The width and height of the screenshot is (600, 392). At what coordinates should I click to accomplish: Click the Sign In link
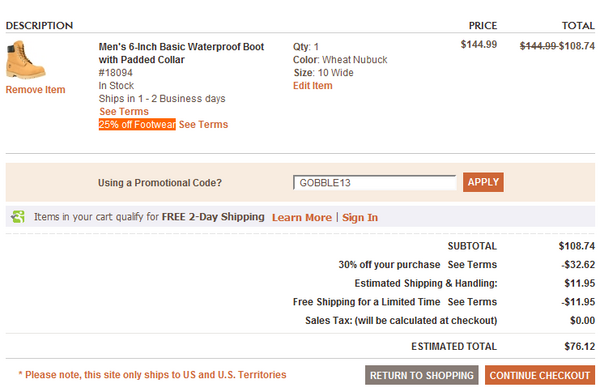(x=360, y=217)
